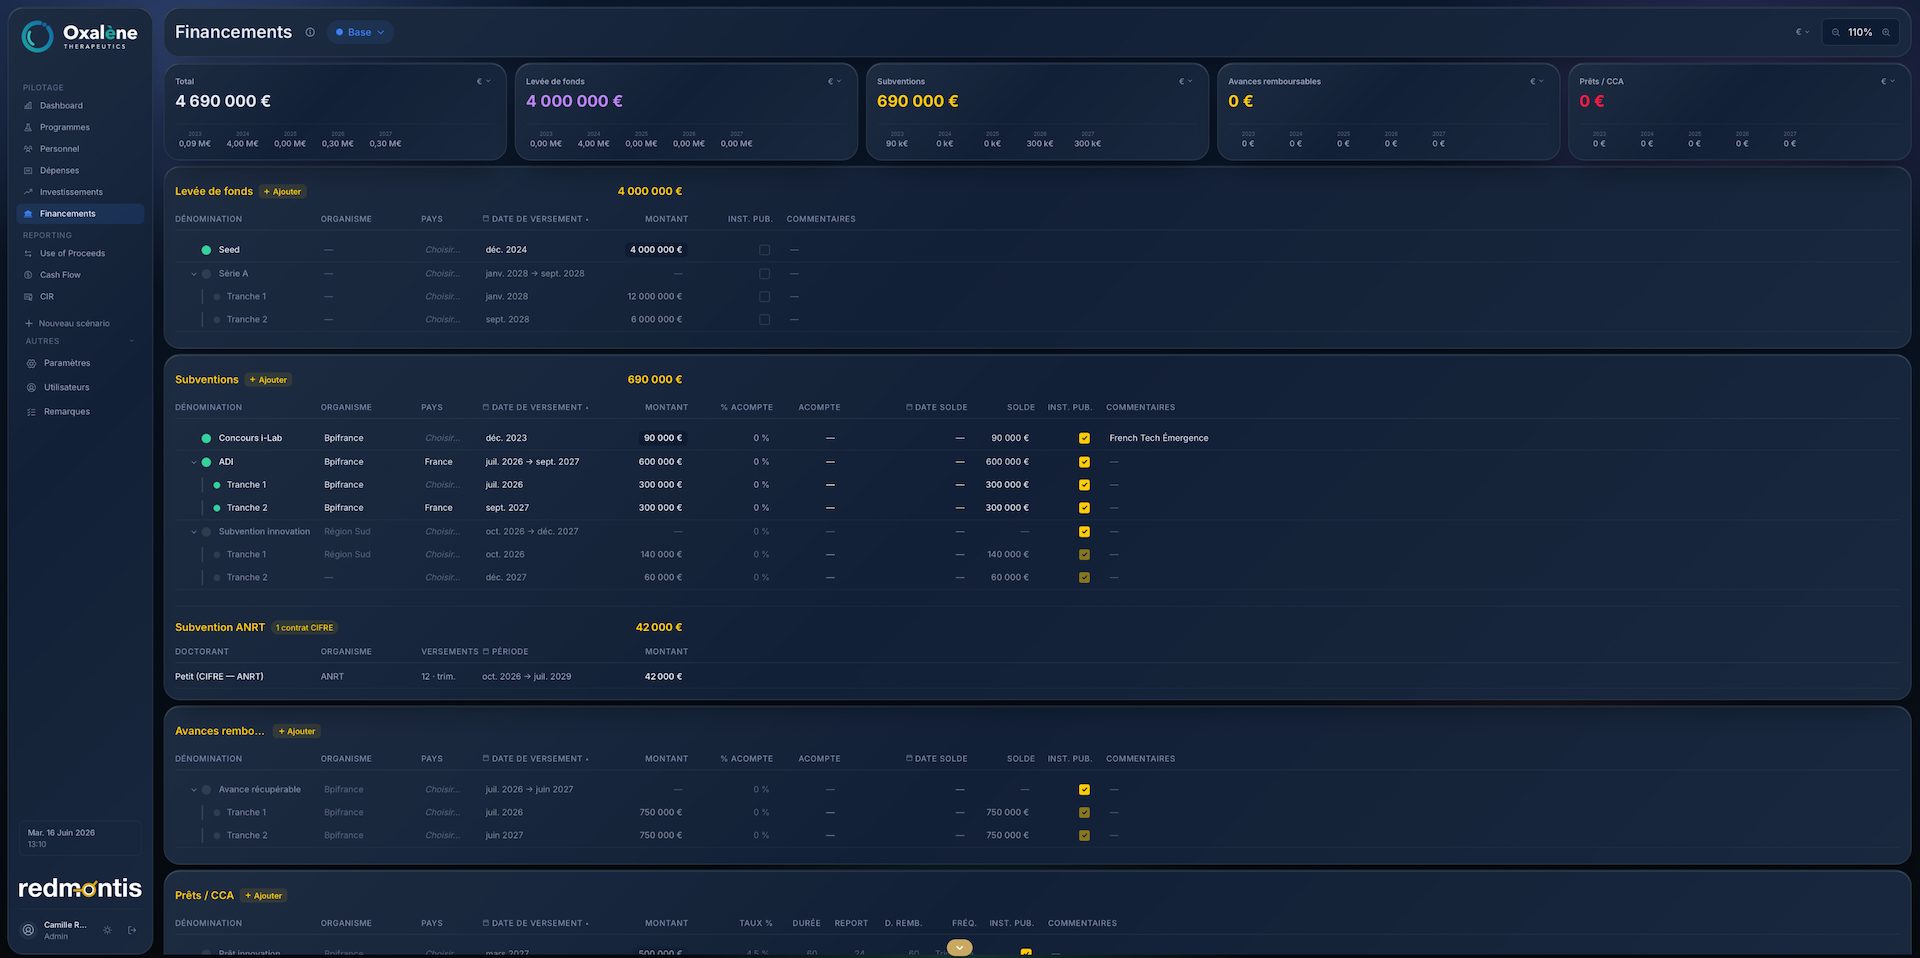Uncheck Inst. Pub. for Subvention innovation
This screenshot has height=958, width=1920.
(x=1084, y=532)
